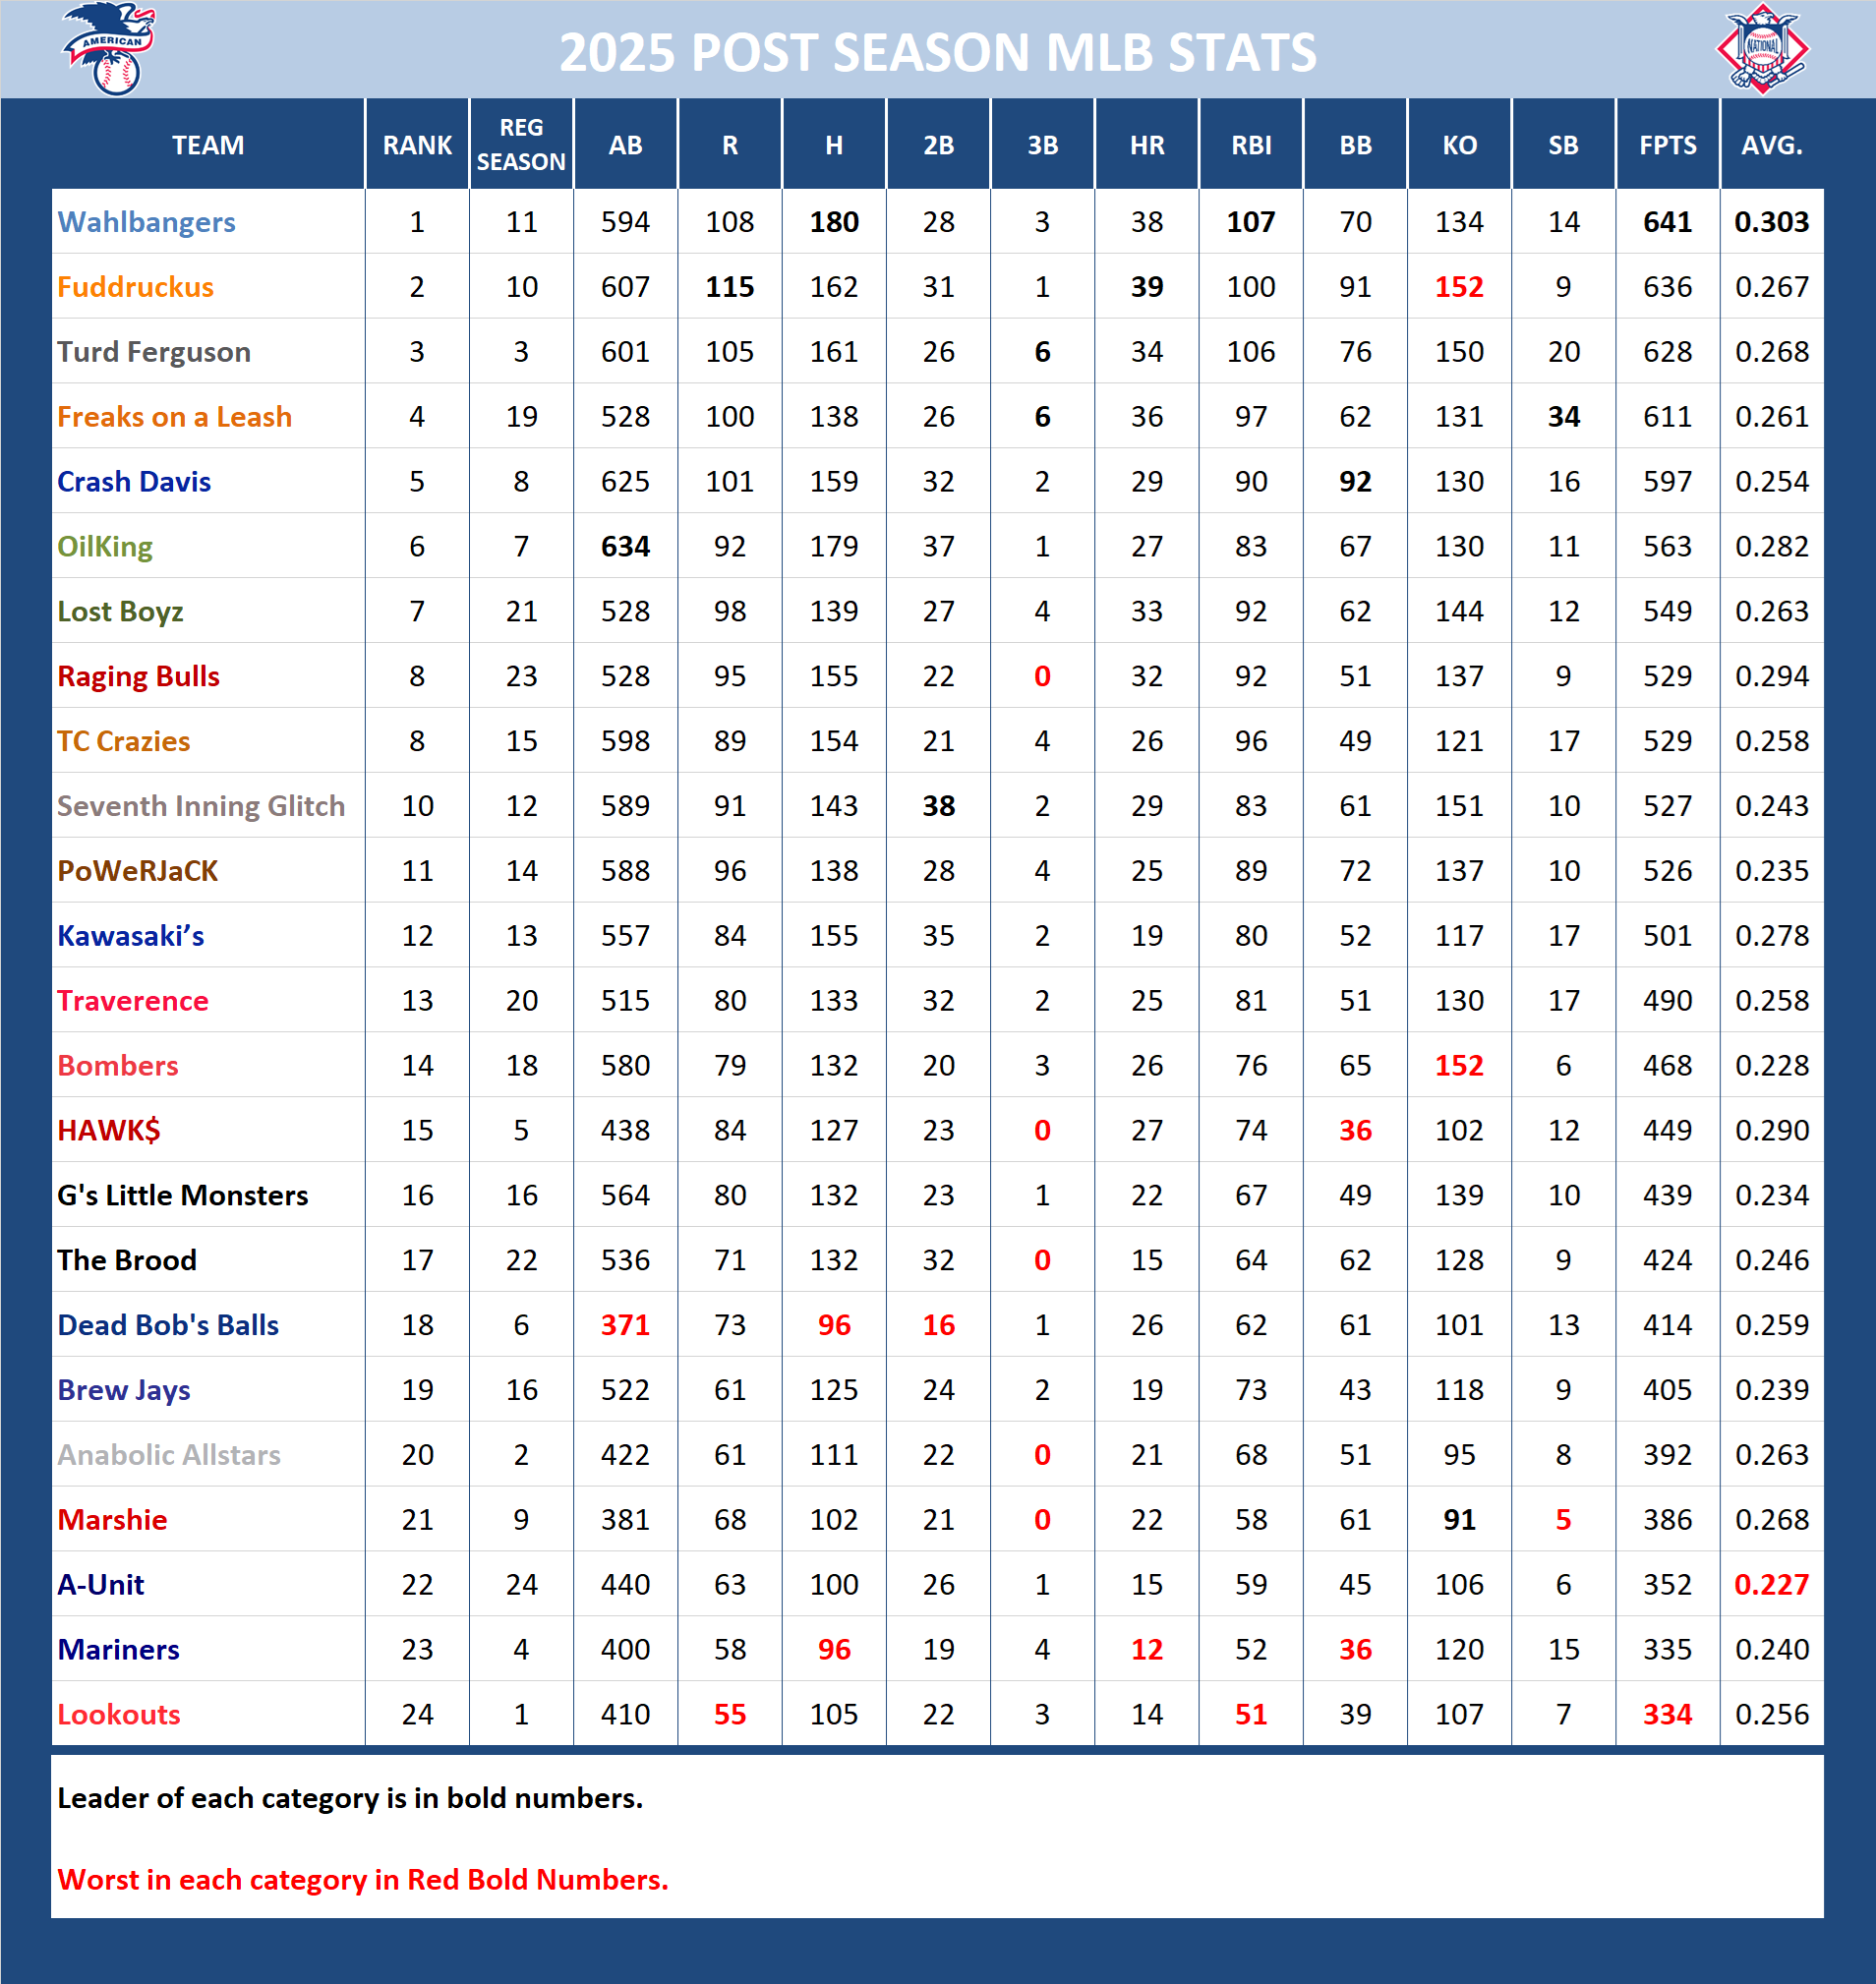
Task: Select the bold 641 FPTS cell
Action: 1667,222
